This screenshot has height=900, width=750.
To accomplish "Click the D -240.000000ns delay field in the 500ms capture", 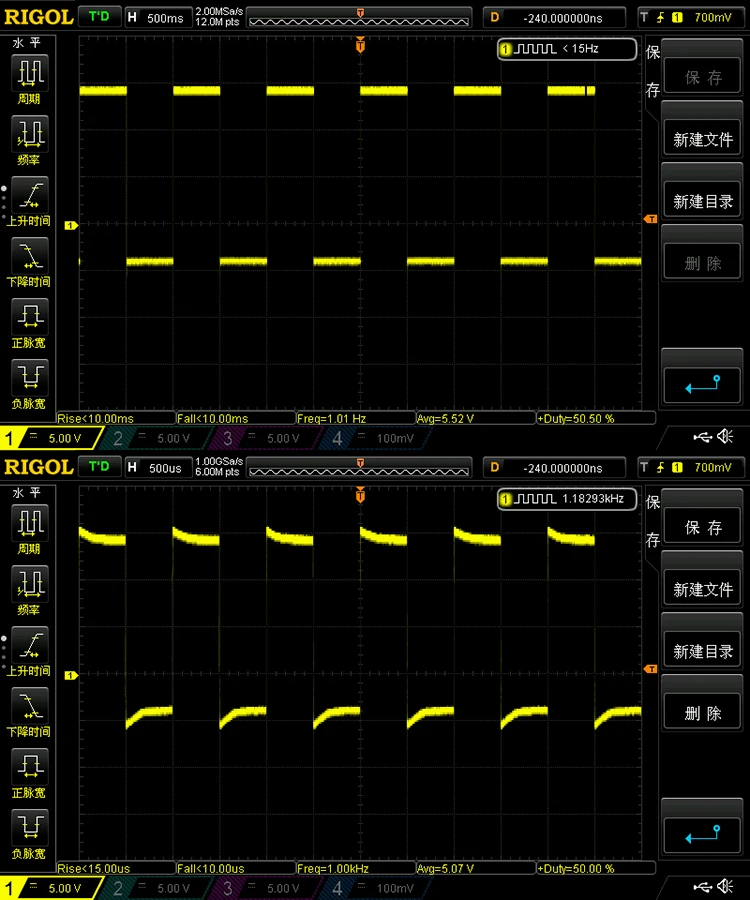I will (554, 18).
